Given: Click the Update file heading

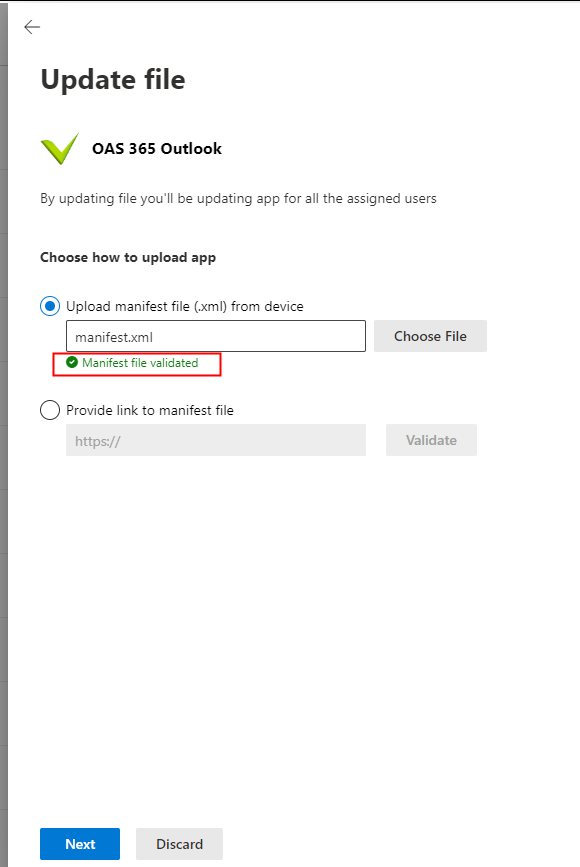Looking at the screenshot, I should (x=113, y=80).
